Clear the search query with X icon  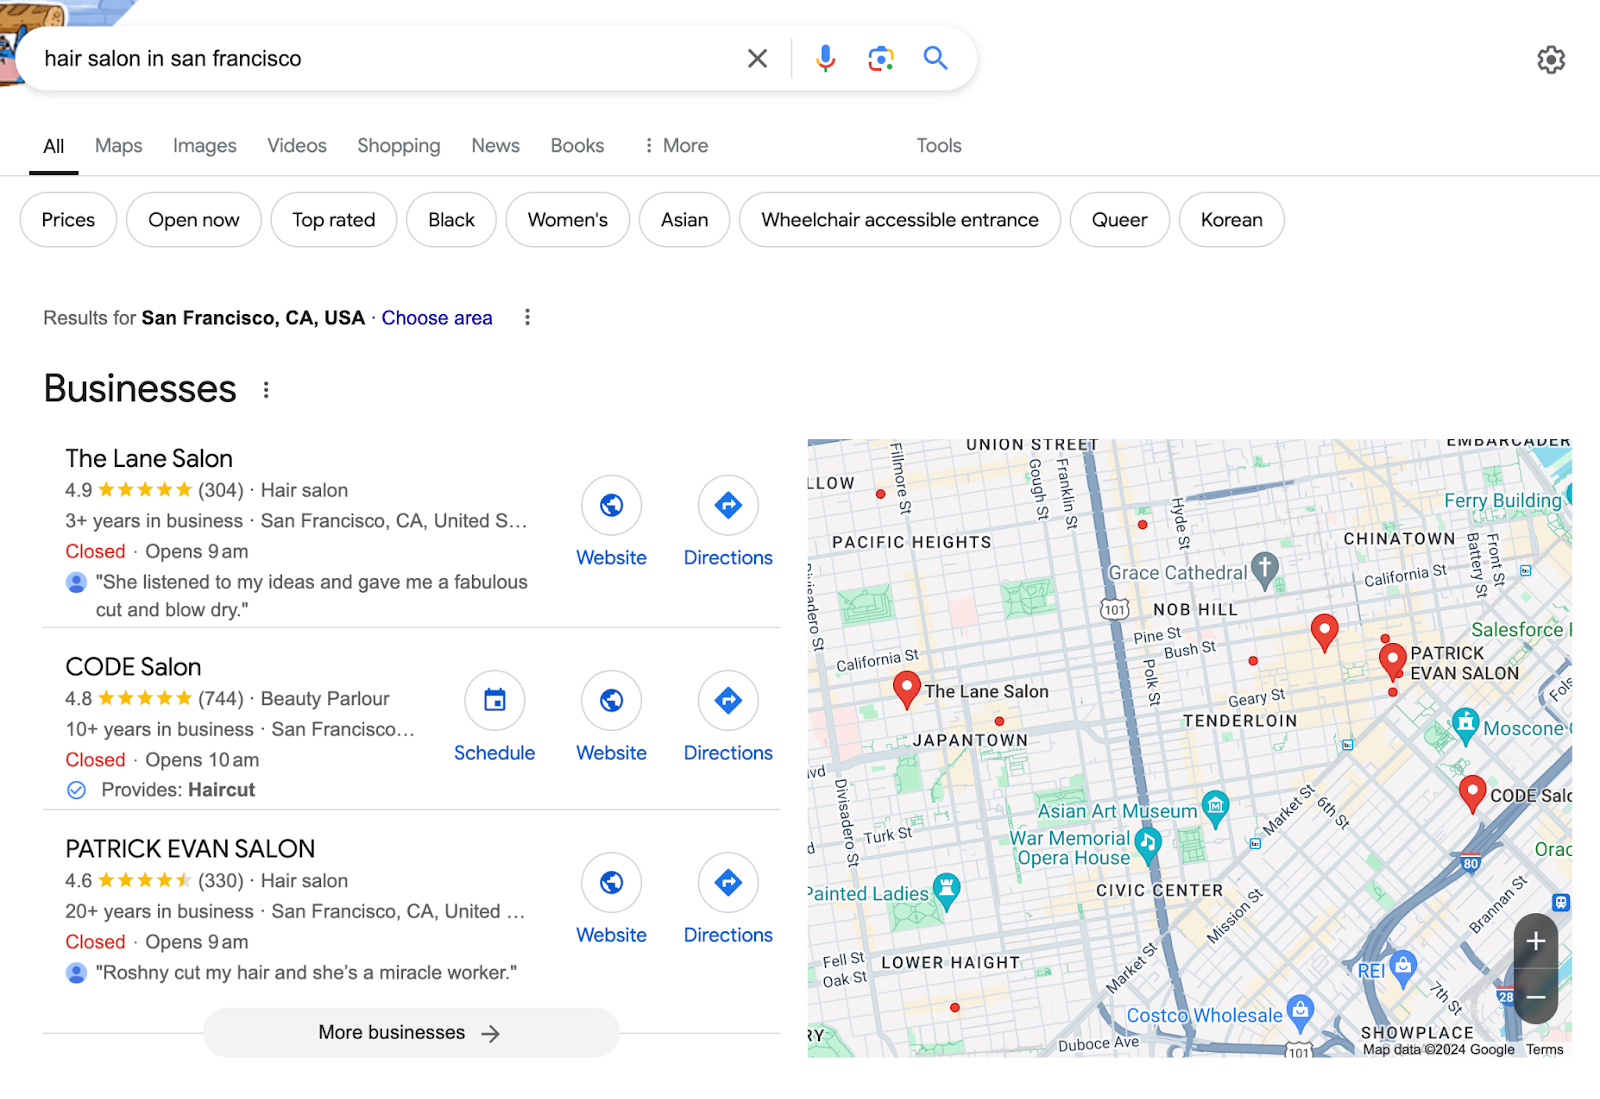(x=757, y=59)
